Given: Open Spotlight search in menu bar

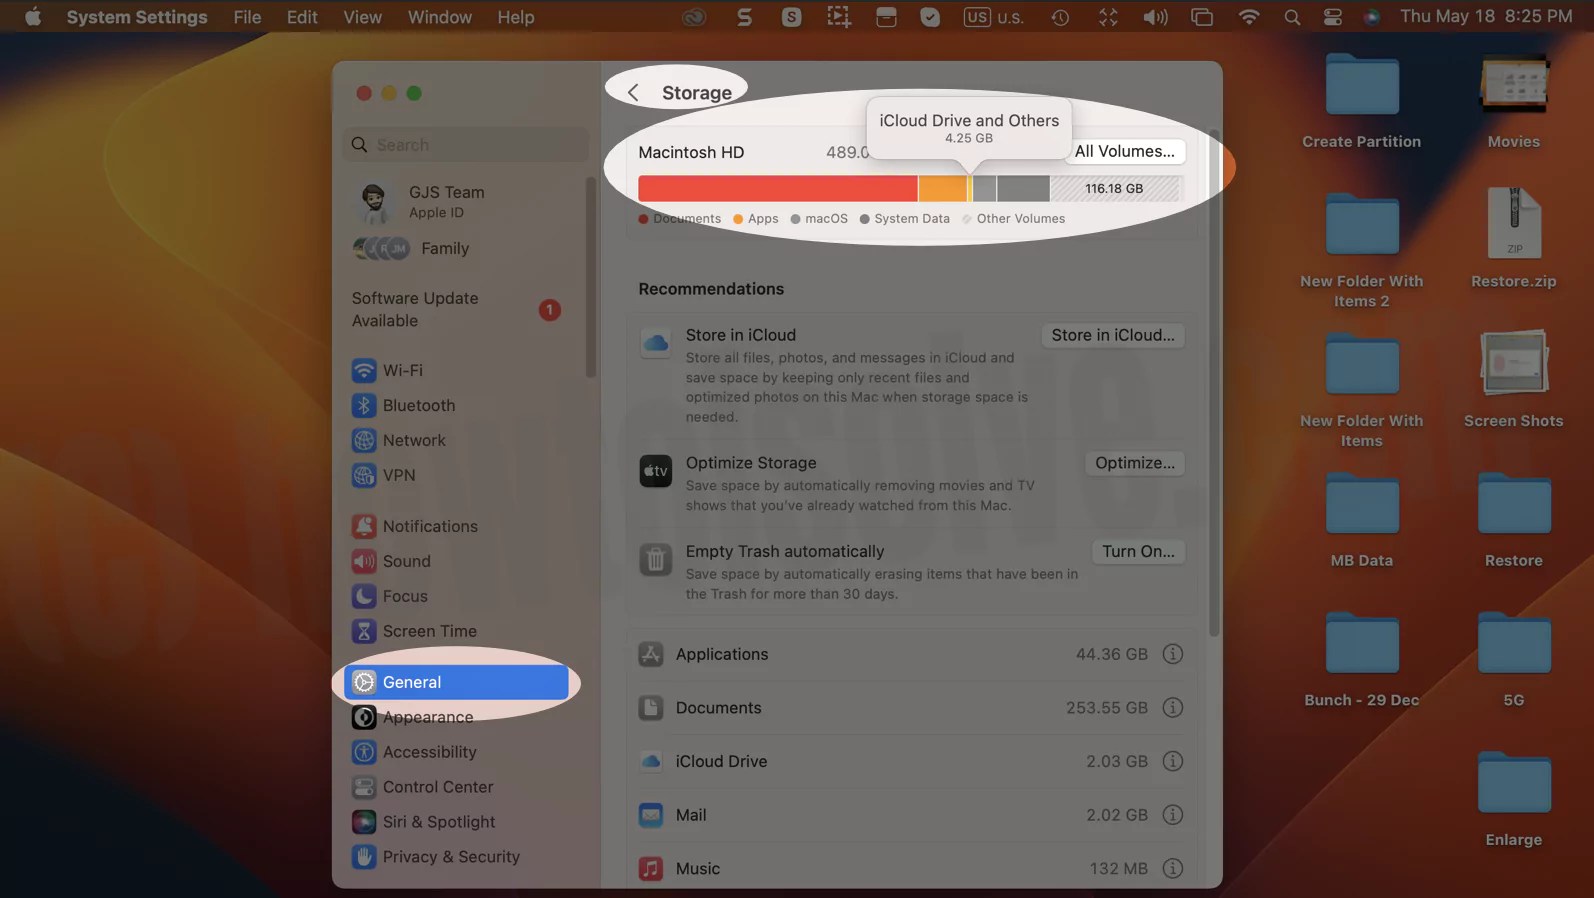Looking at the screenshot, I should coord(1292,17).
